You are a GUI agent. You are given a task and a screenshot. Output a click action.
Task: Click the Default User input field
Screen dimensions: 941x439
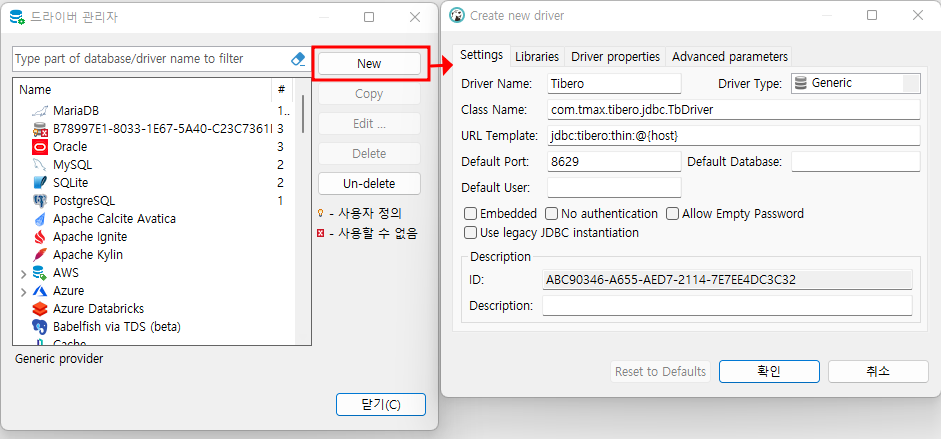click(x=615, y=187)
